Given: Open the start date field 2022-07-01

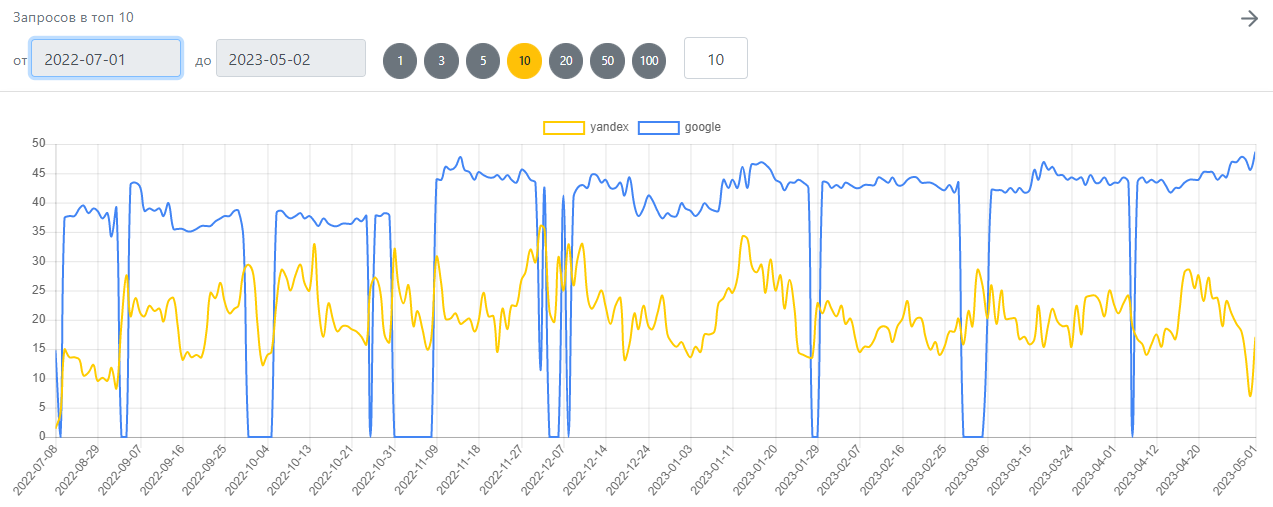Looking at the screenshot, I should [x=106, y=59].
